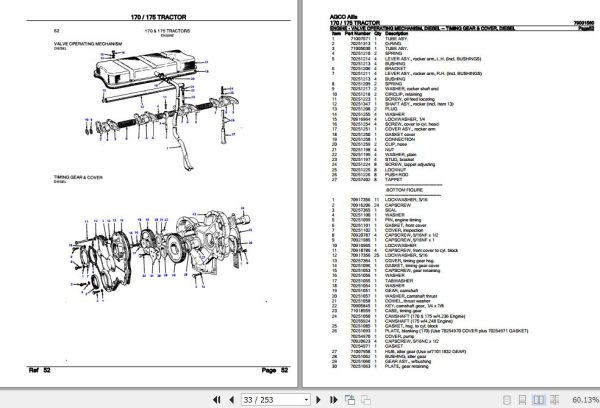This screenshot has width=600, height=408.
Task: Select the 'CASE, timing gear' row
Action: pos(377,311)
